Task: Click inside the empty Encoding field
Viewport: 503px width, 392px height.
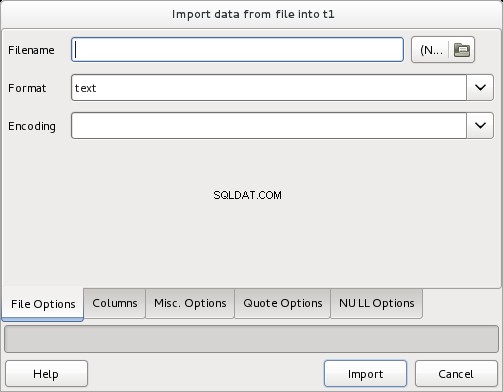Action: click(x=269, y=126)
